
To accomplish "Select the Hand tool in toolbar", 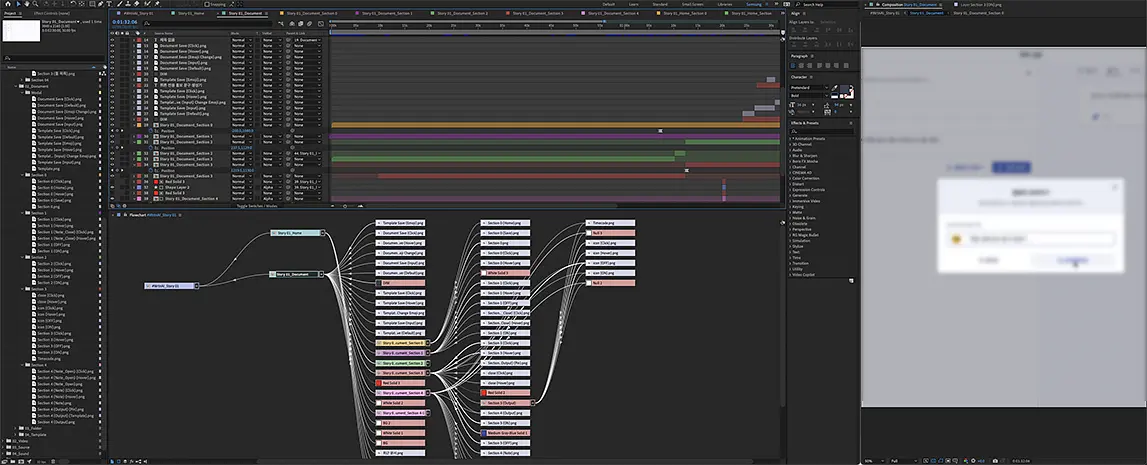I will tap(26, 4).
